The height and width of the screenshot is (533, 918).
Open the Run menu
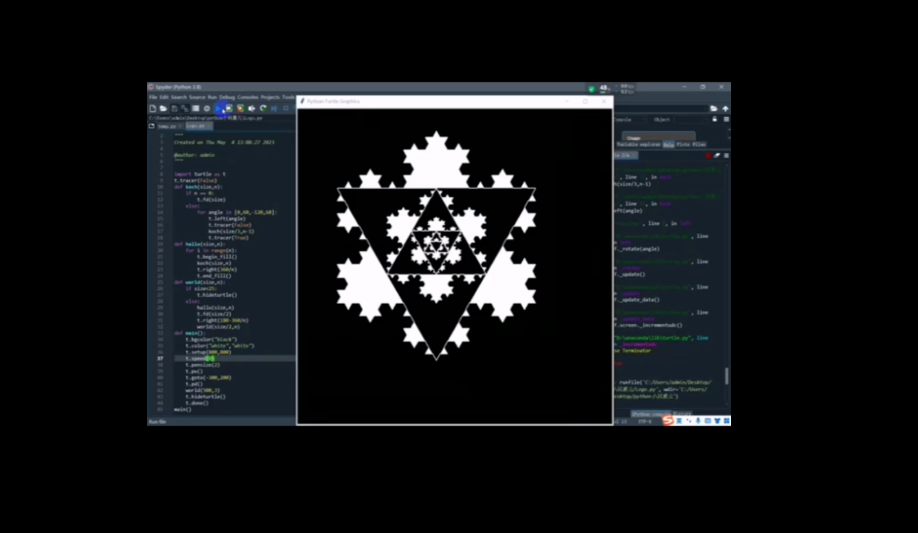[x=213, y=97]
